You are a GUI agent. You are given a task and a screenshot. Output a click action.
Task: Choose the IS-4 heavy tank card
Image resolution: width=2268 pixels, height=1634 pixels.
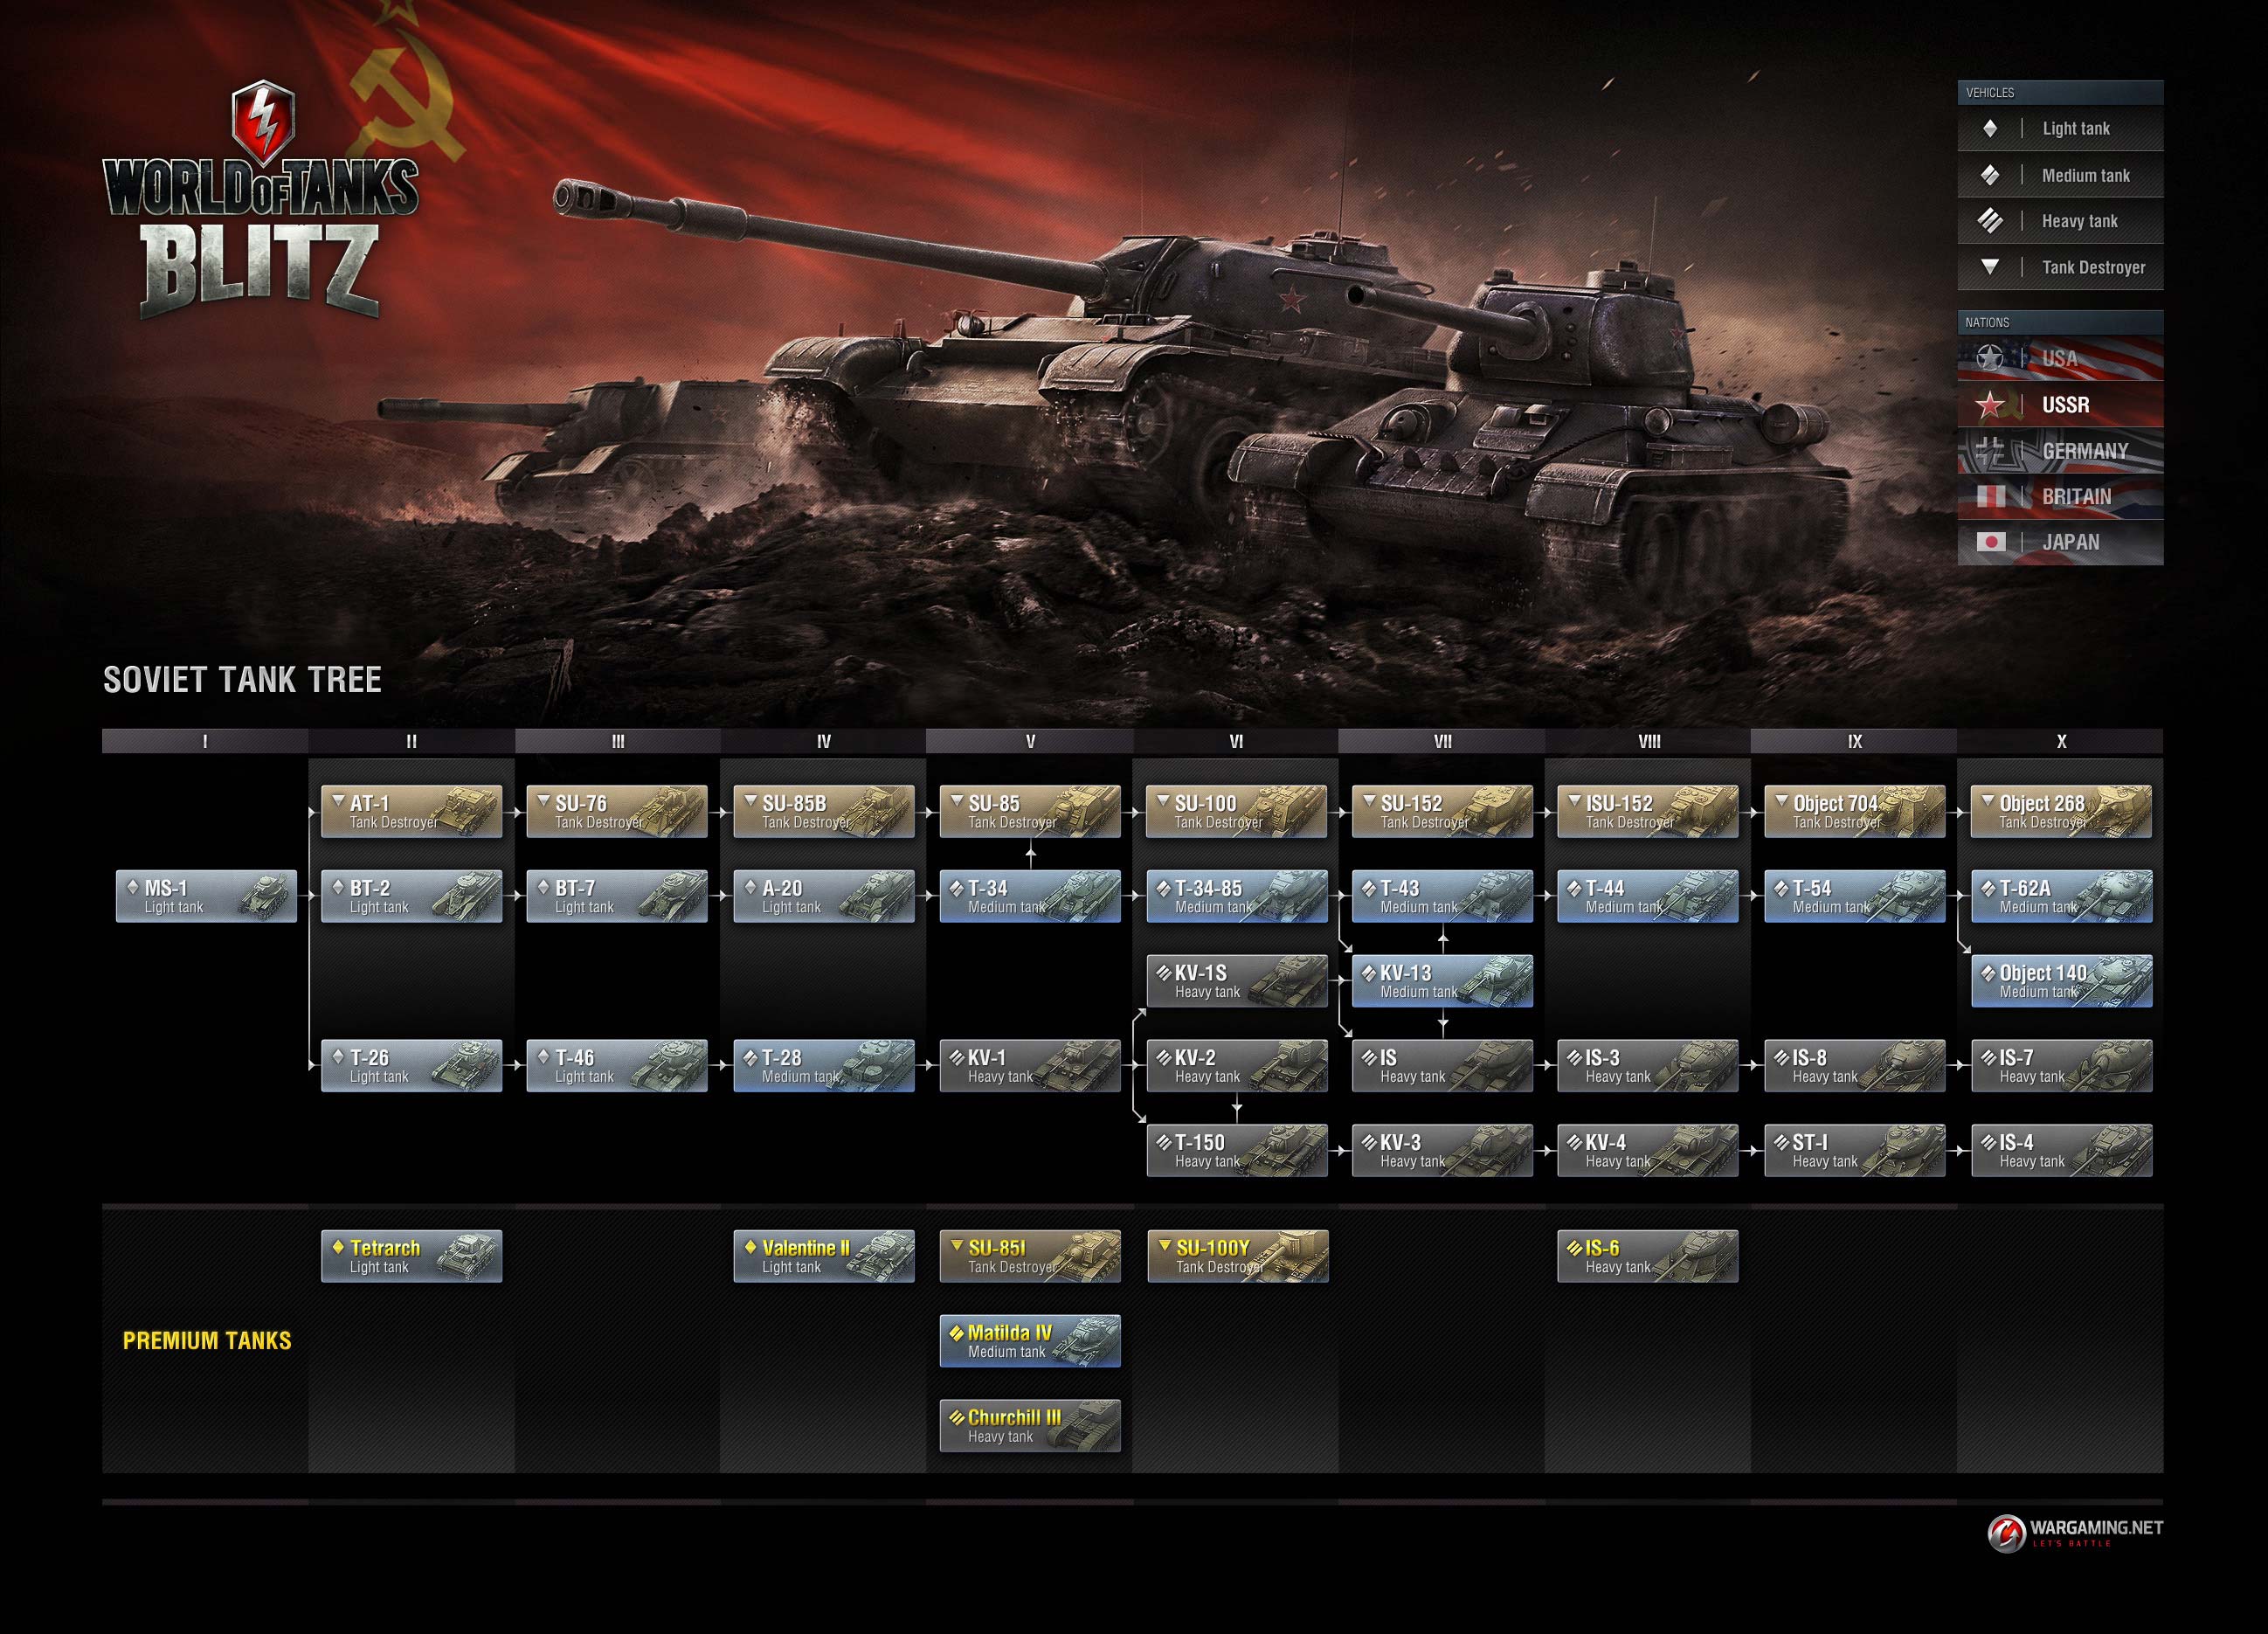click(x=2062, y=1150)
